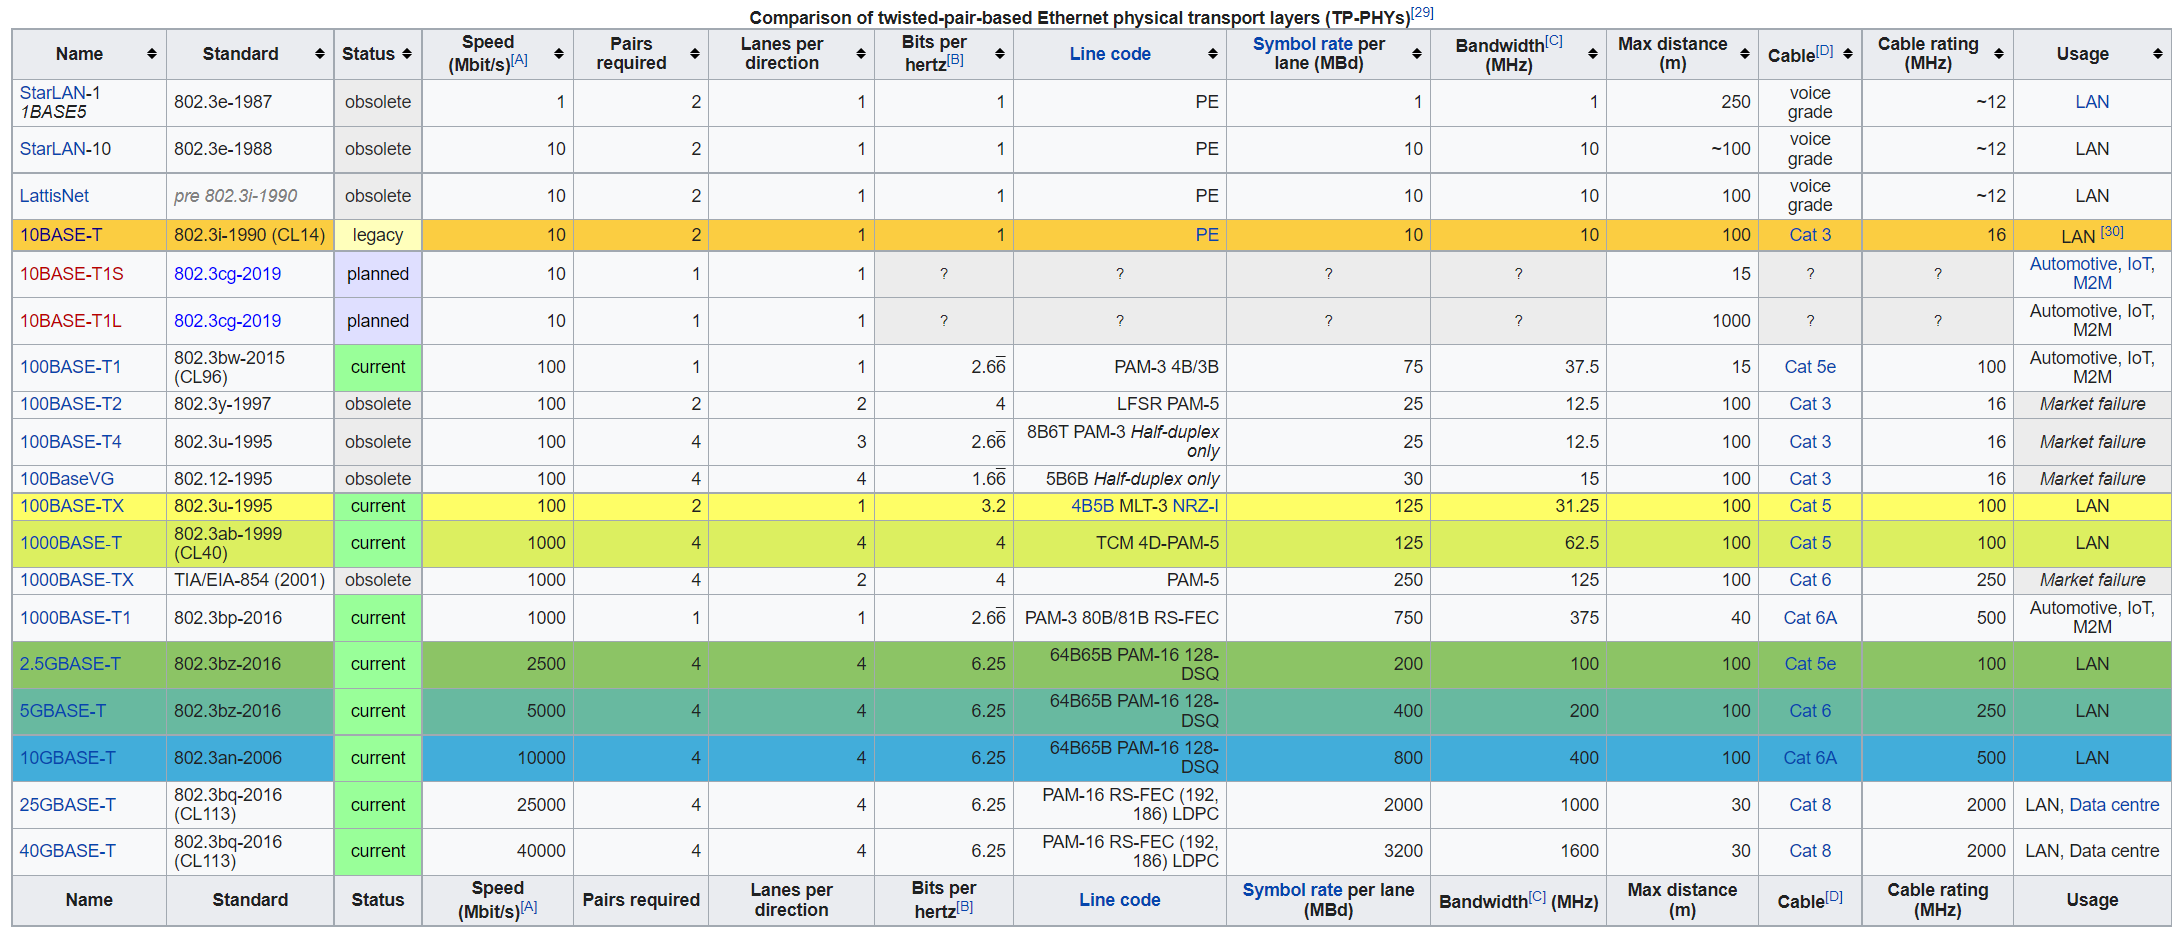Click sort arrows for Lanes per direction
The image size is (2182, 938).
[x=861, y=54]
